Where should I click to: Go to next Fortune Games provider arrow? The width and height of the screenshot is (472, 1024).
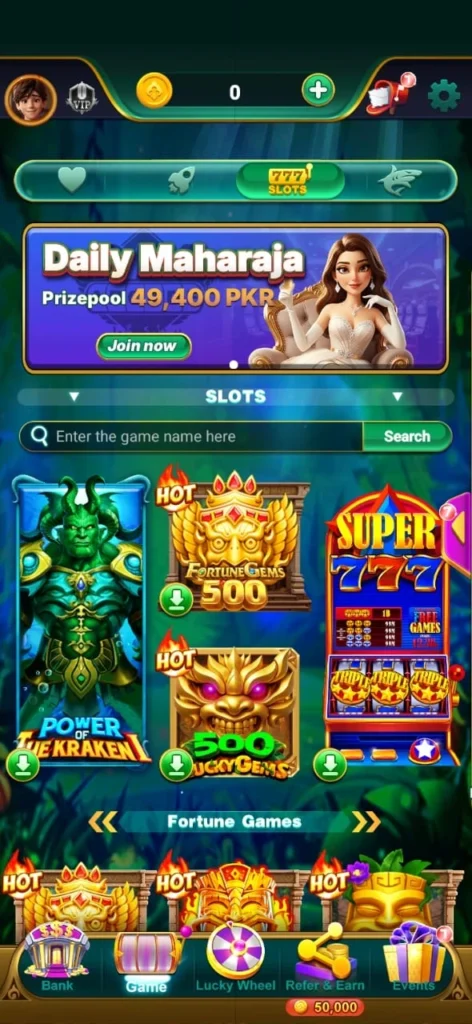(x=366, y=822)
